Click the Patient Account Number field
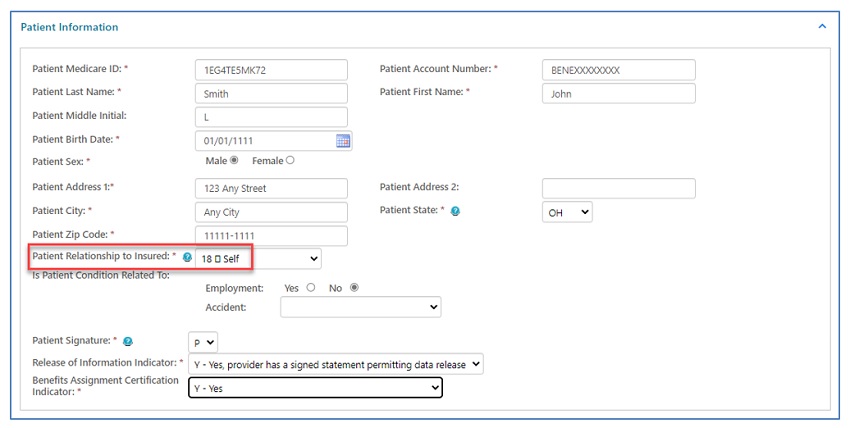Image resolution: width=850 pixels, height=428 pixels. tap(618, 70)
